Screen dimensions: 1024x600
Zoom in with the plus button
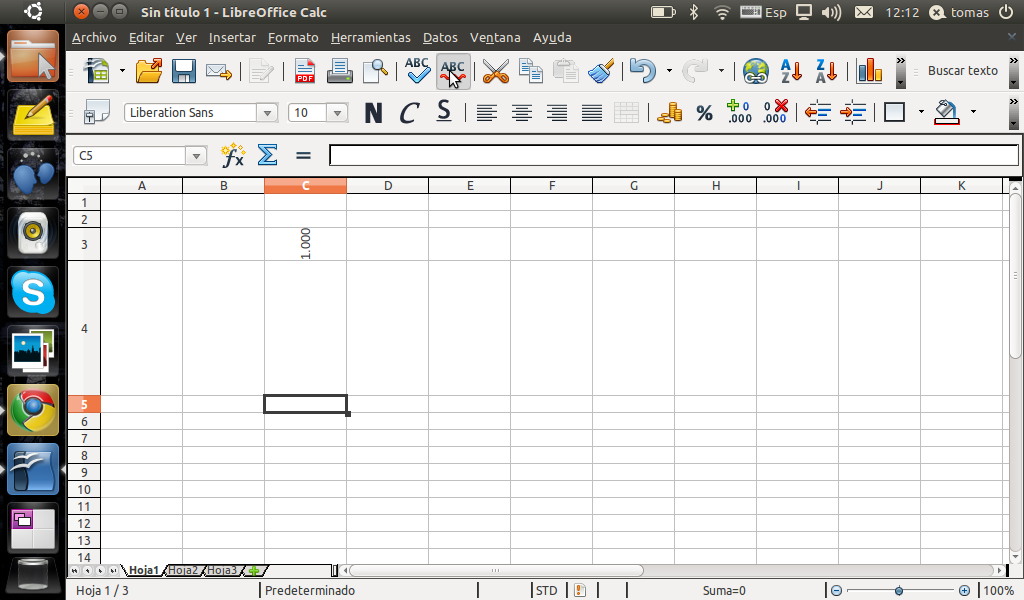pos(965,590)
